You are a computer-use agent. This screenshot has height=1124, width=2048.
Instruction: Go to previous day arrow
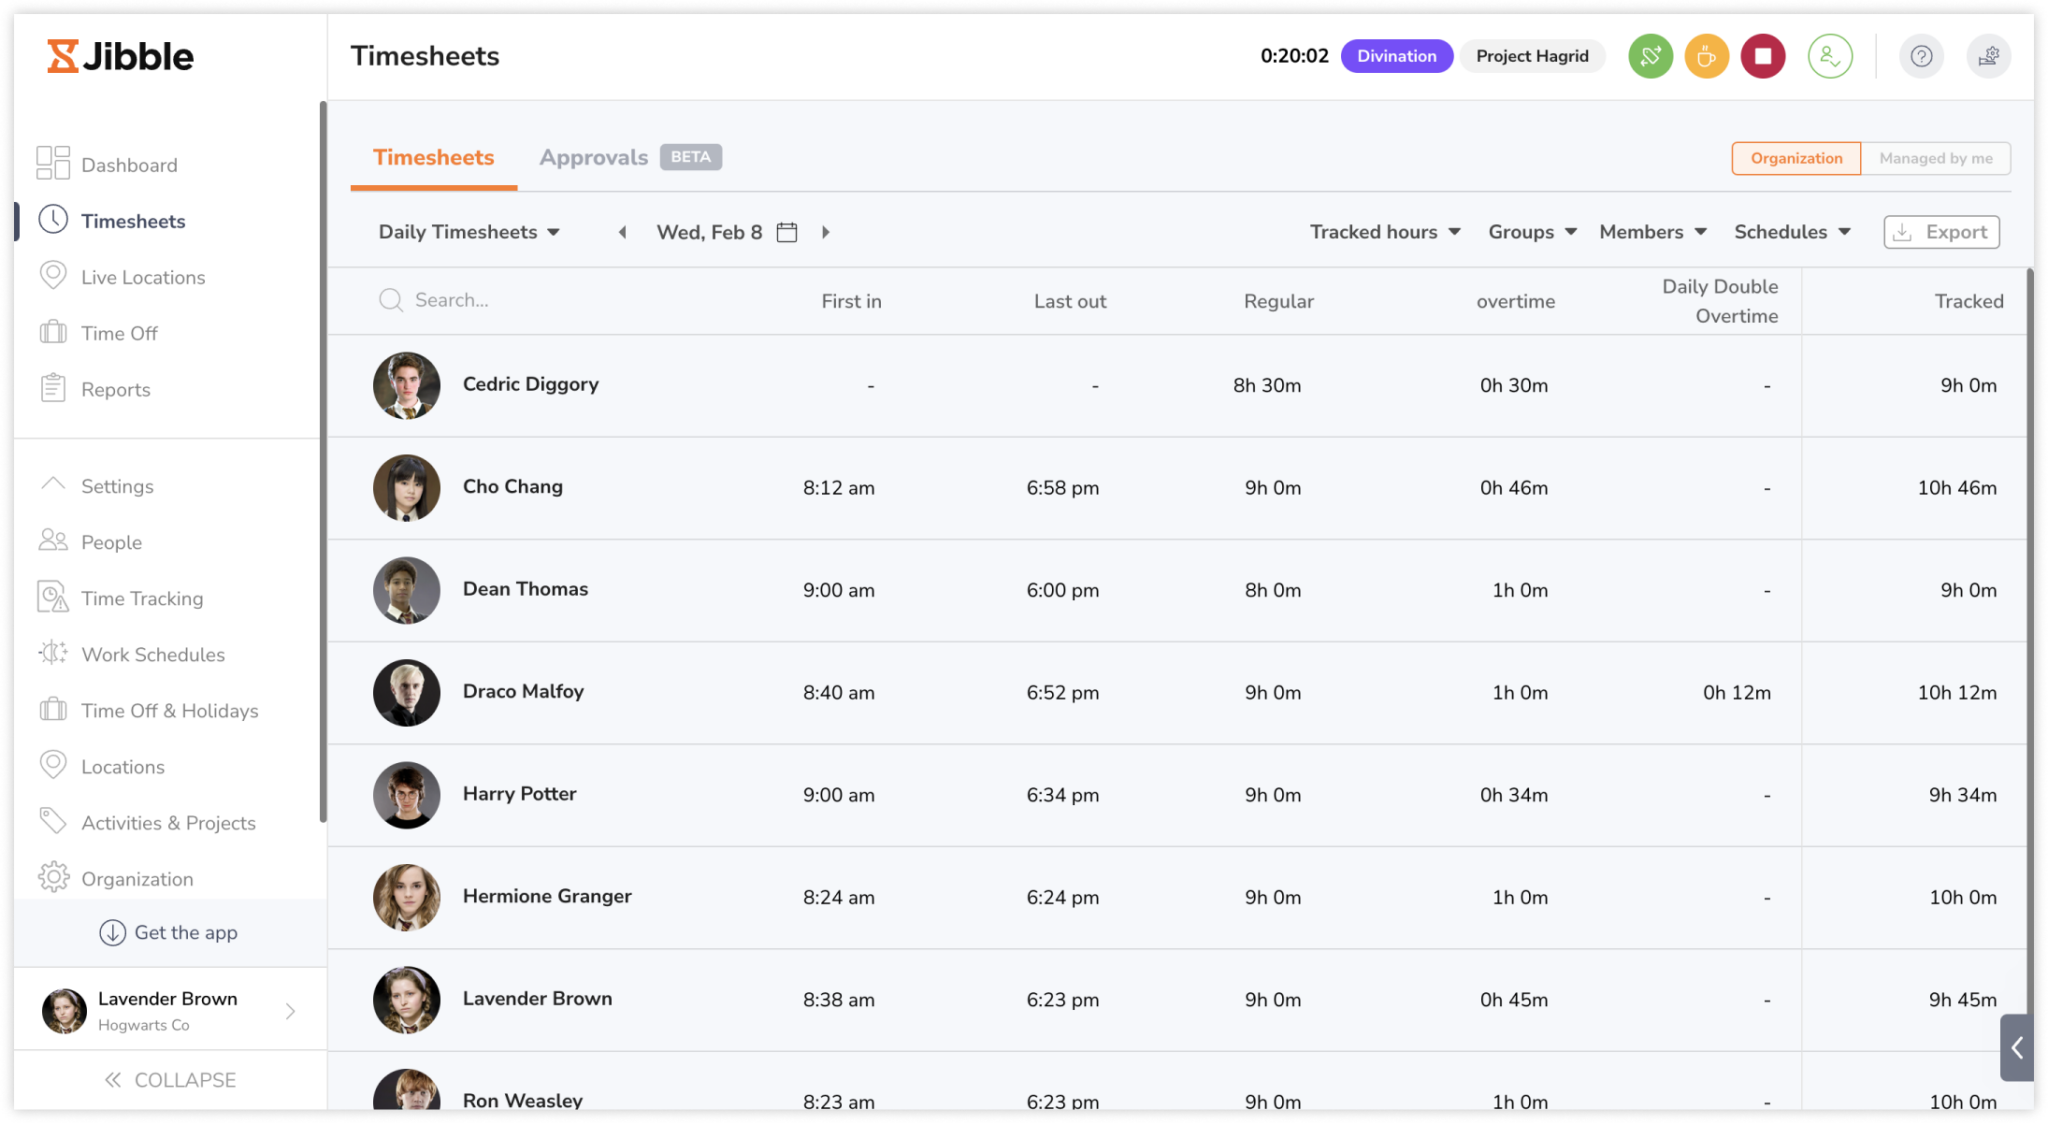click(x=622, y=232)
